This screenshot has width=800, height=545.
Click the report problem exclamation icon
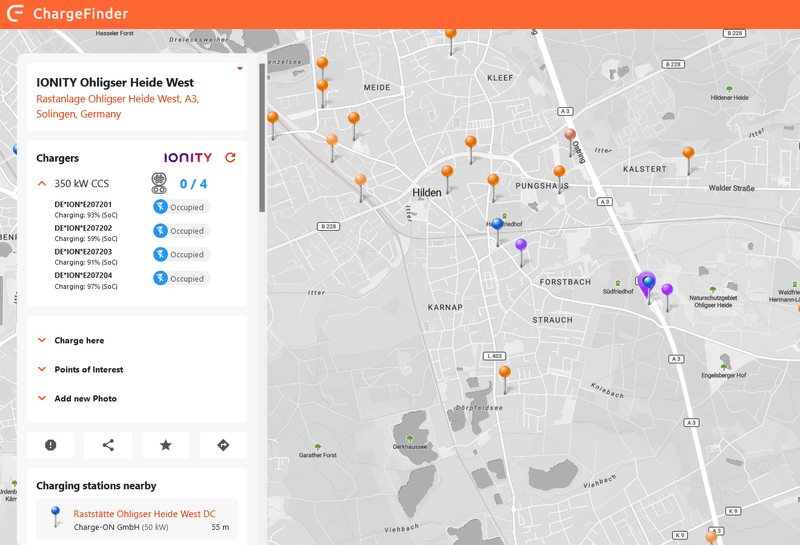pyautogui.click(x=51, y=445)
